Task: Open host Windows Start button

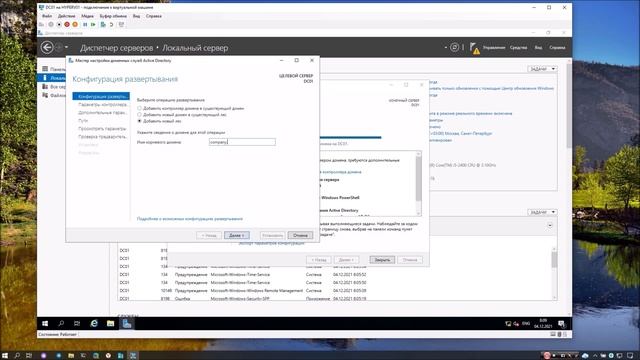Action: pyautogui.click(x=5, y=356)
